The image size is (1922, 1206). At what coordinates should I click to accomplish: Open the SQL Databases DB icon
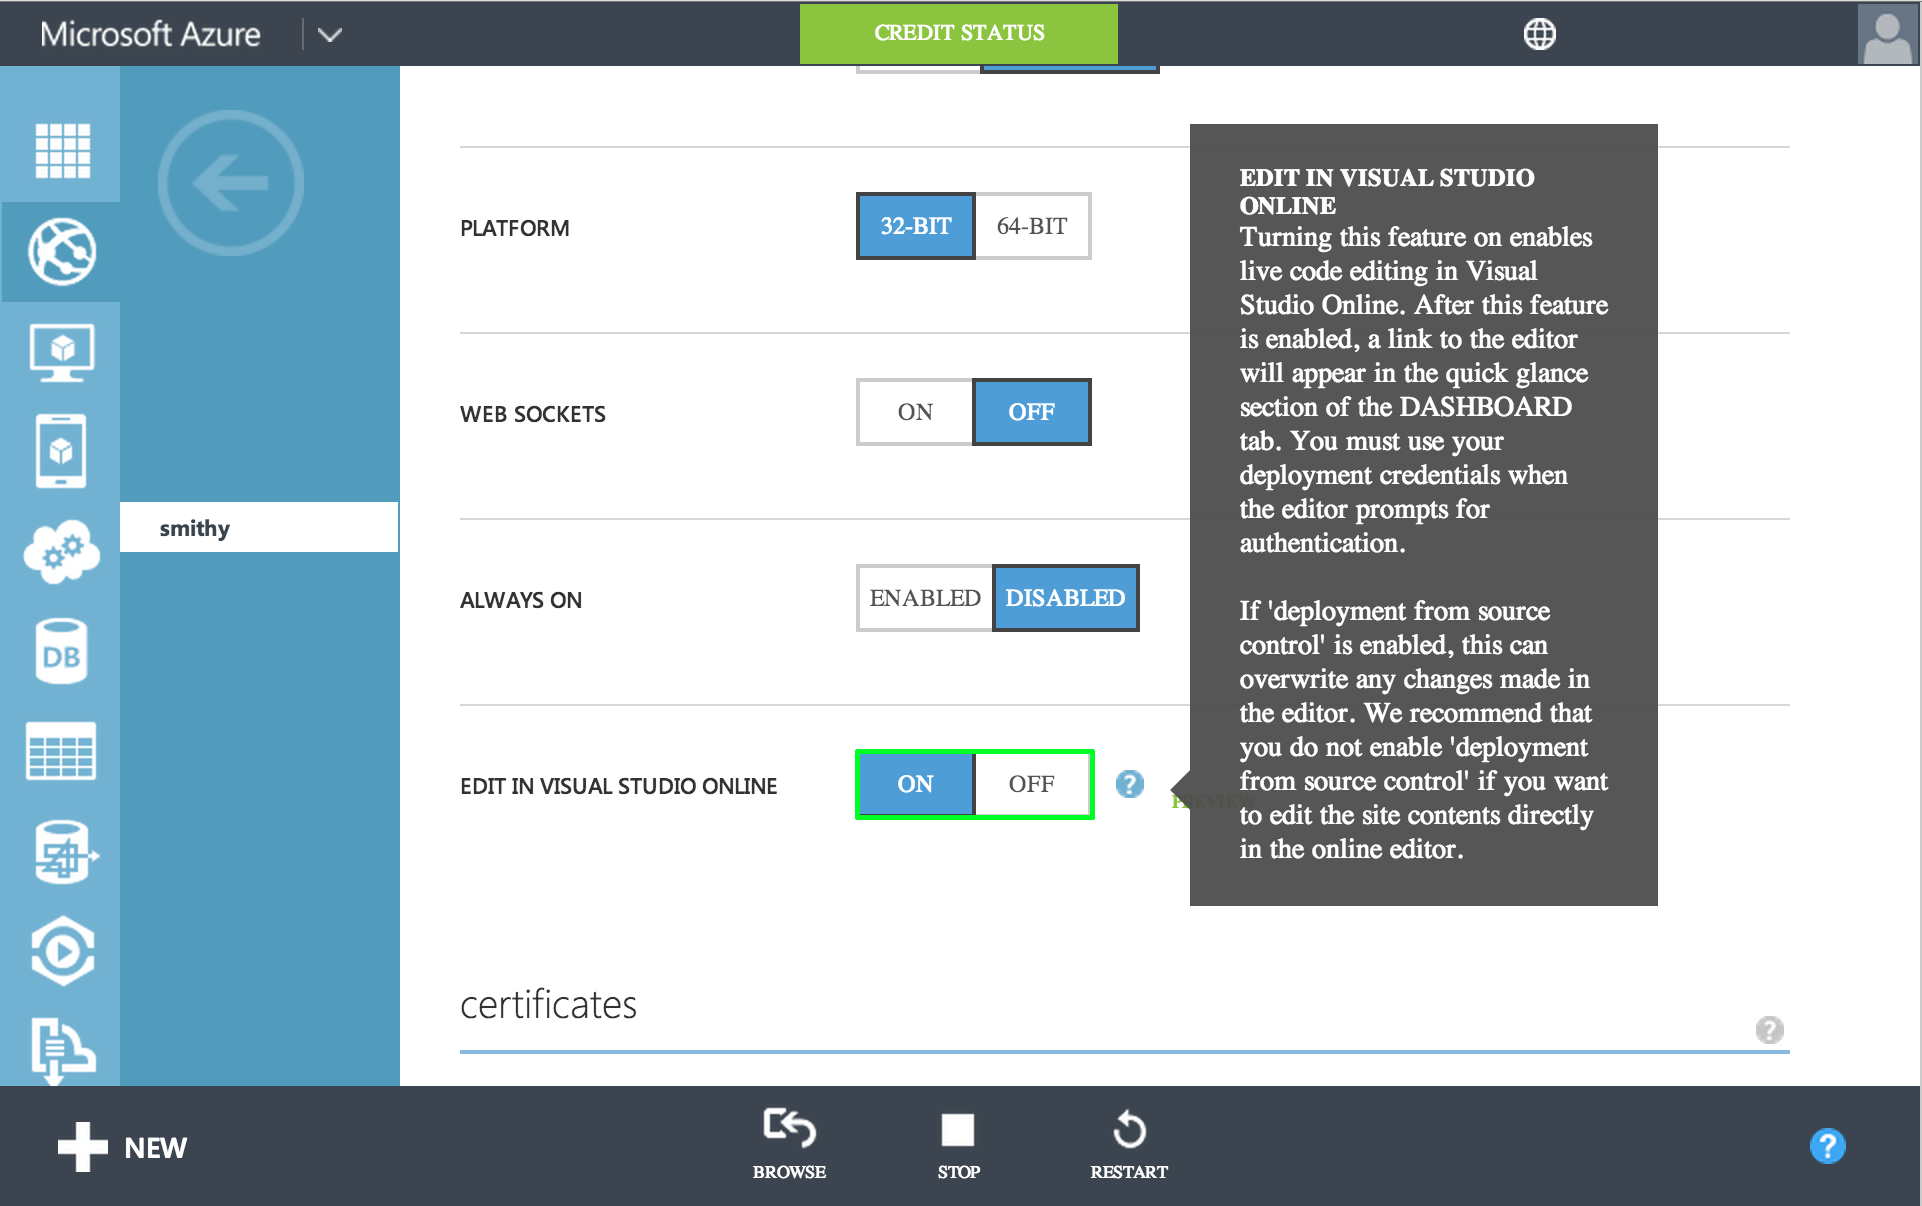tap(62, 652)
